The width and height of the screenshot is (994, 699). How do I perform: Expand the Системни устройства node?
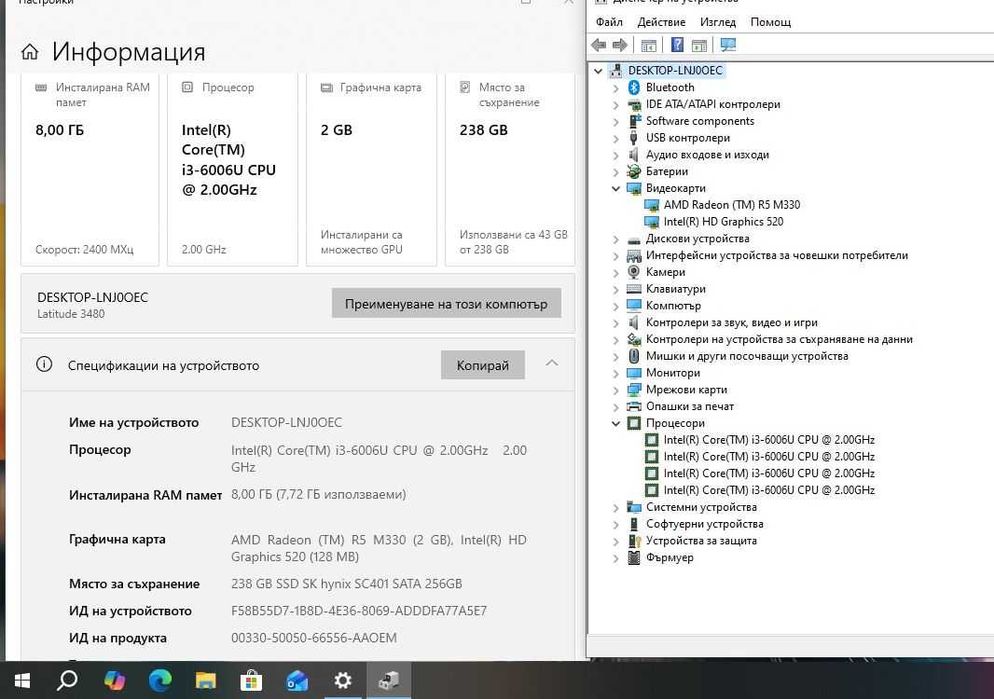(x=616, y=508)
